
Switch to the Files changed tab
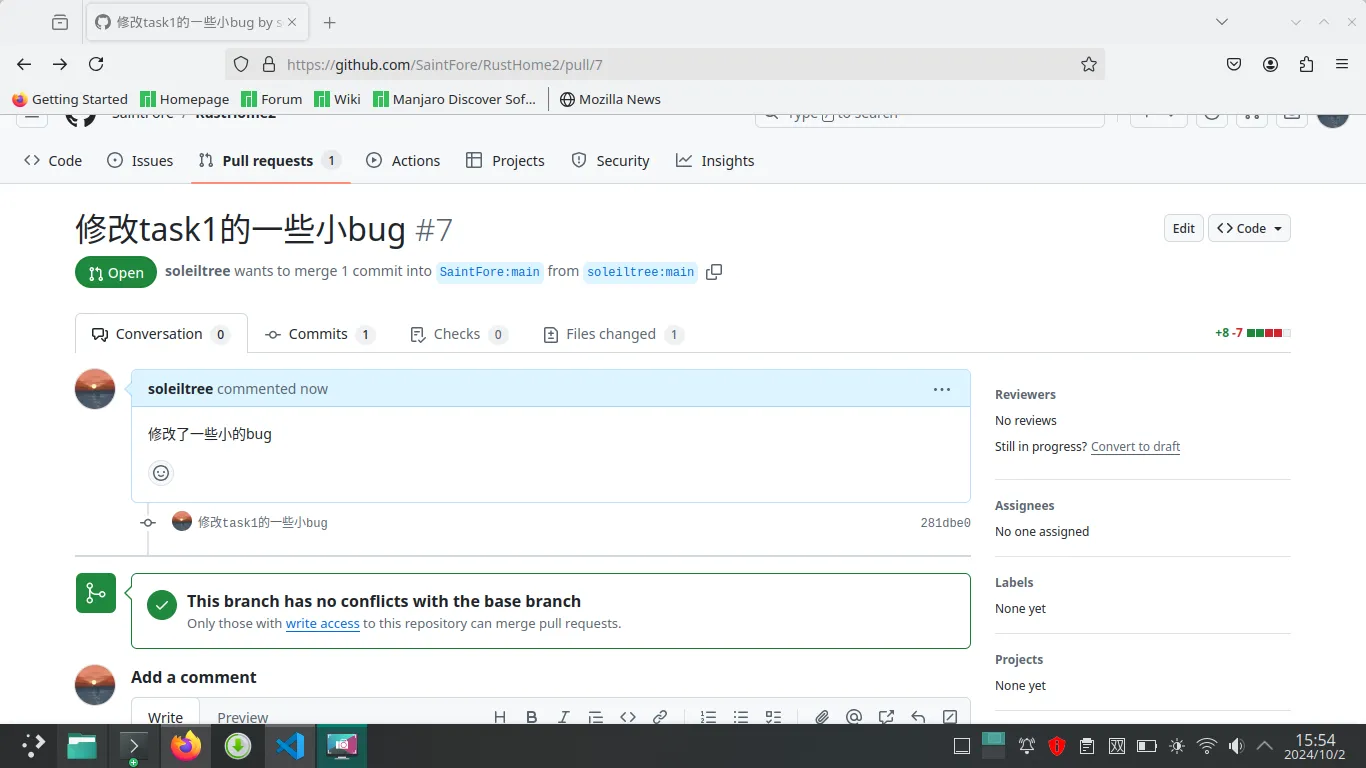(x=612, y=334)
